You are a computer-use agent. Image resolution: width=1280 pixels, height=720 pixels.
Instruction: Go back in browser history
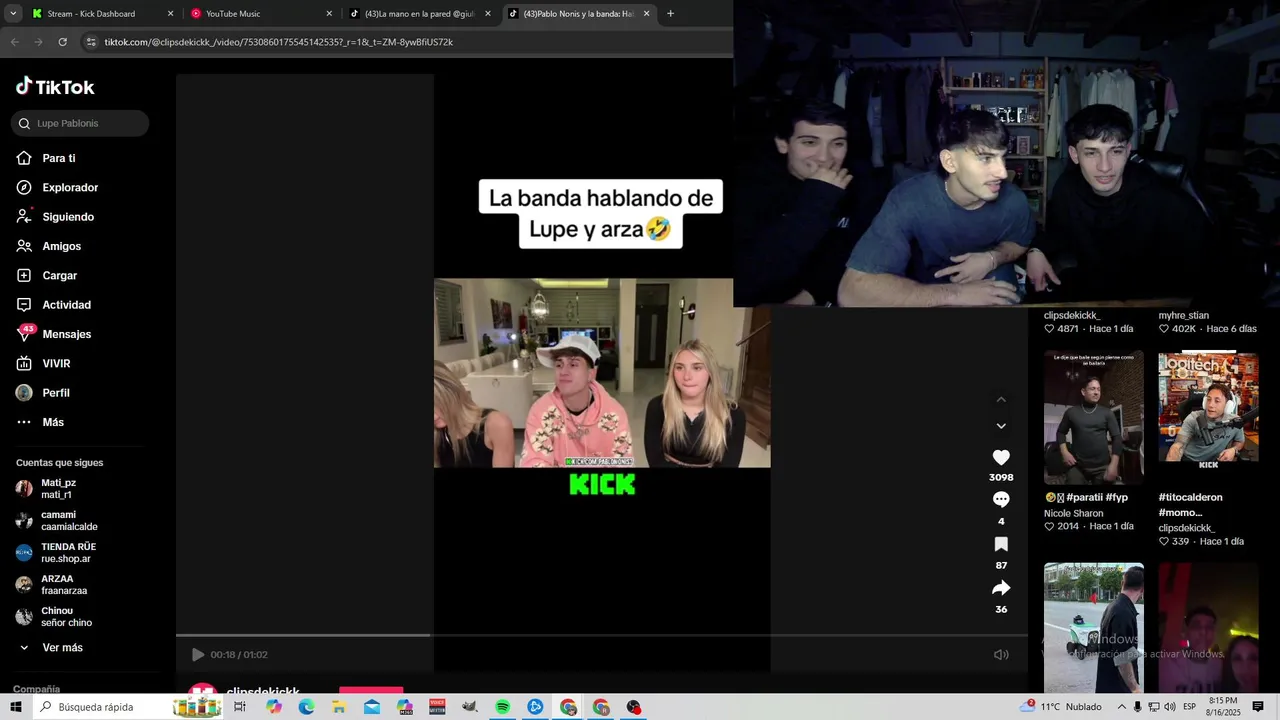(x=15, y=42)
